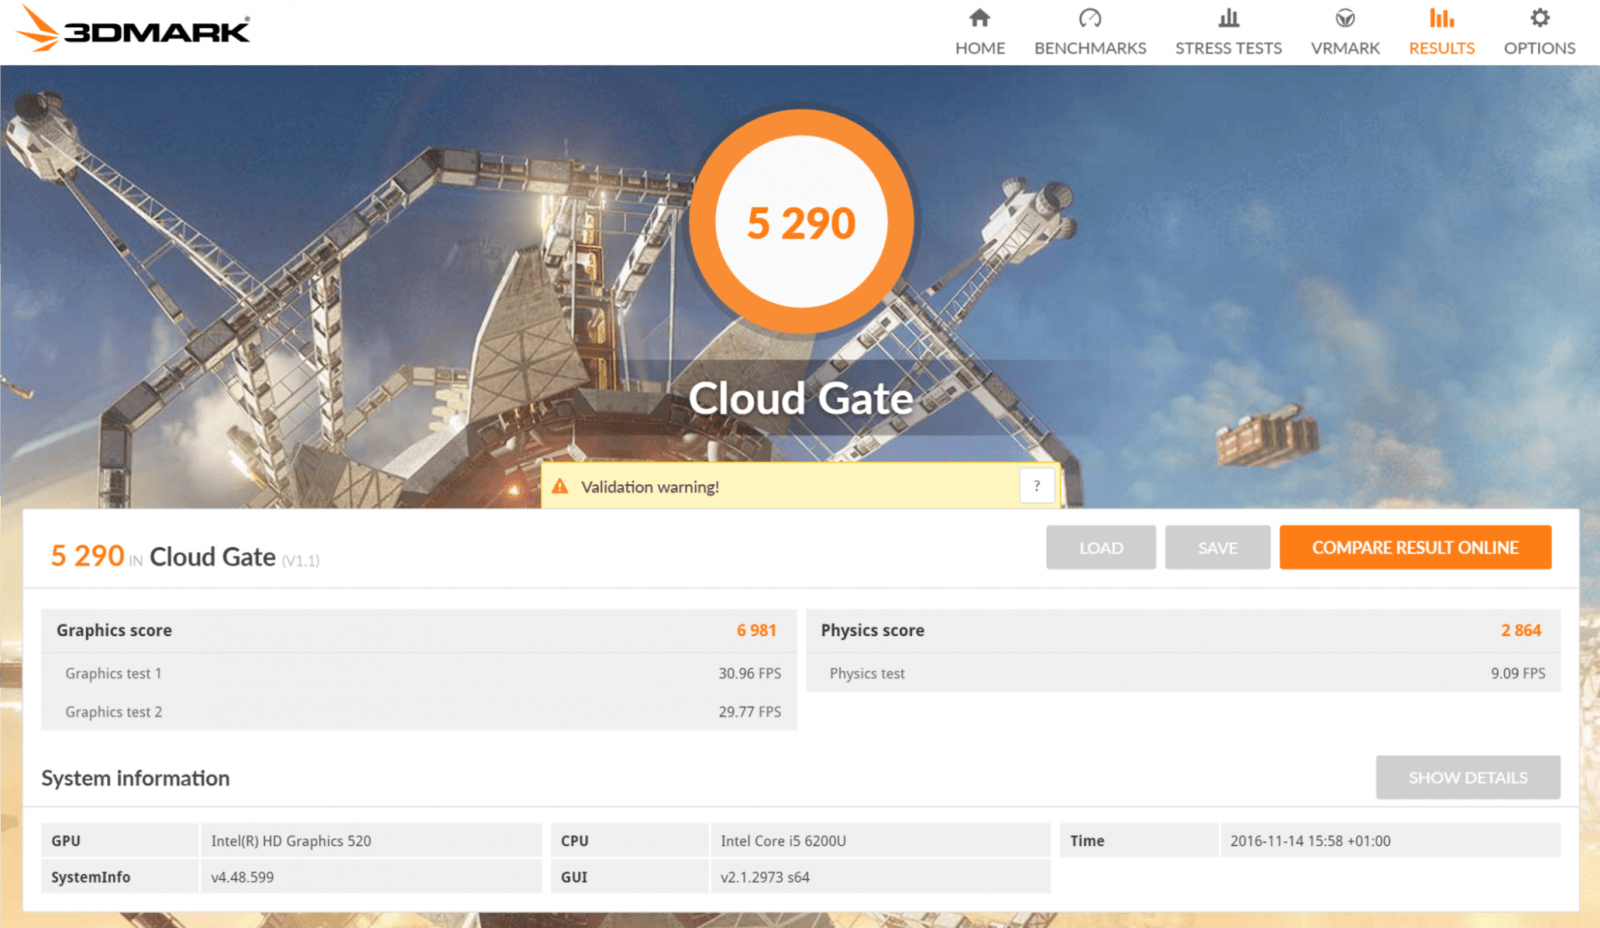1600x928 pixels.
Task: Click the Cloud Gate title over the image
Action: [x=801, y=398]
